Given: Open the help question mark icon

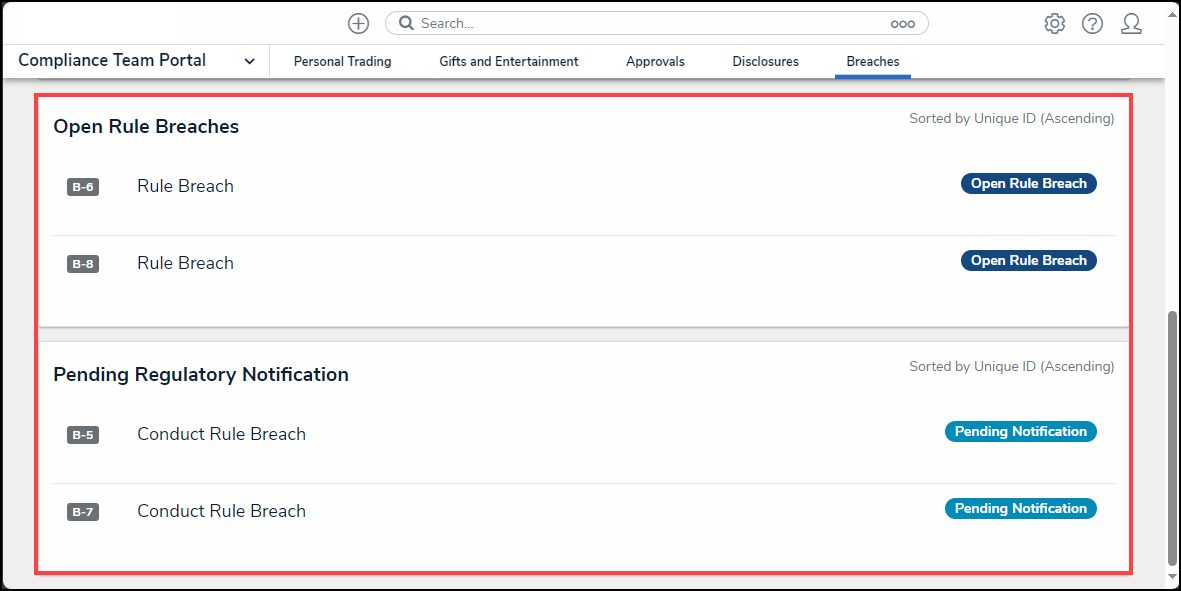Looking at the screenshot, I should pos(1092,24).
